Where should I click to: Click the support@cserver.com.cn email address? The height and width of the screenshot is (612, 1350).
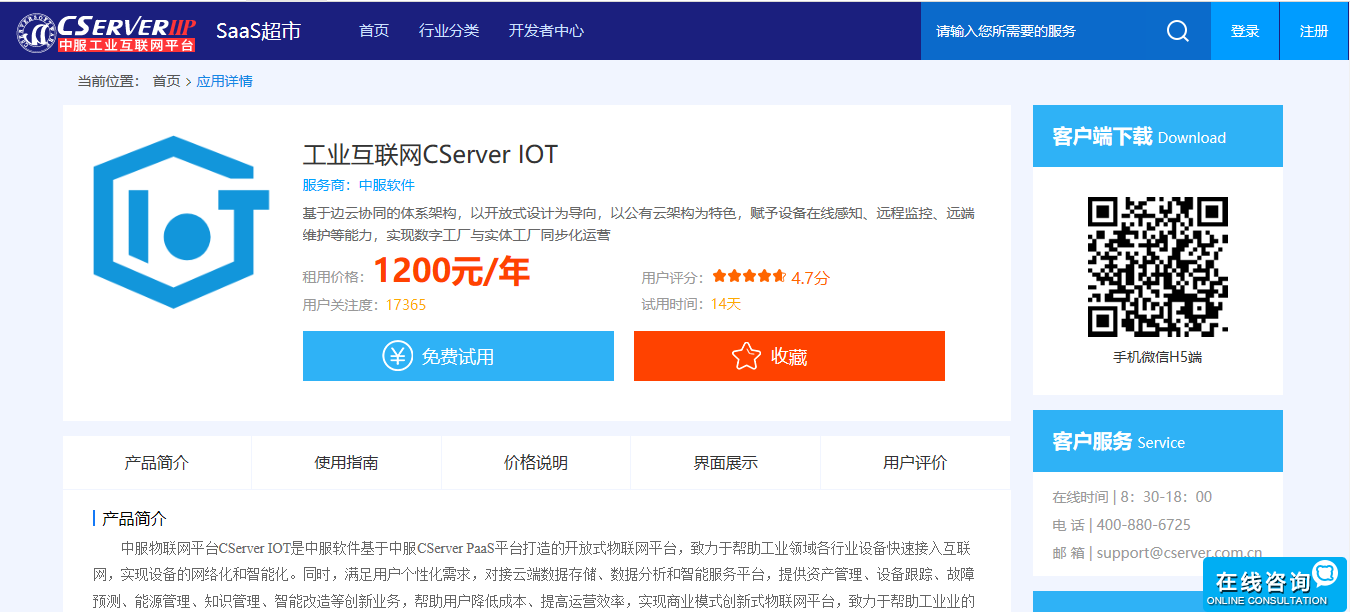coord(1180,552)
